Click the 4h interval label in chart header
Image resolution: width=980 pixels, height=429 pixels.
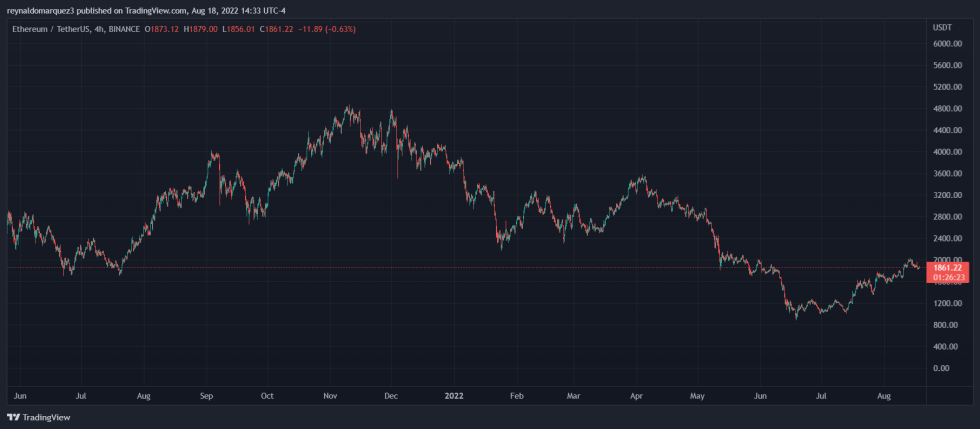[x=100, y=29]
